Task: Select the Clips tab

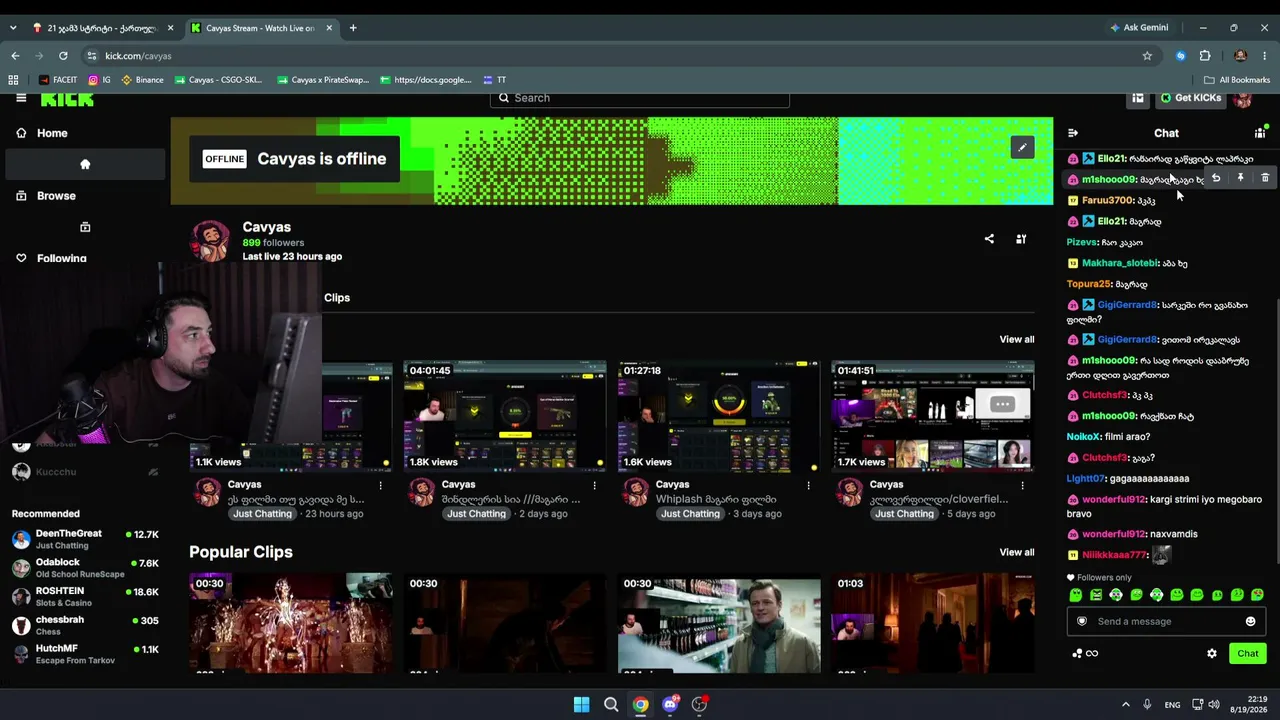Action: tap(337, 298)
